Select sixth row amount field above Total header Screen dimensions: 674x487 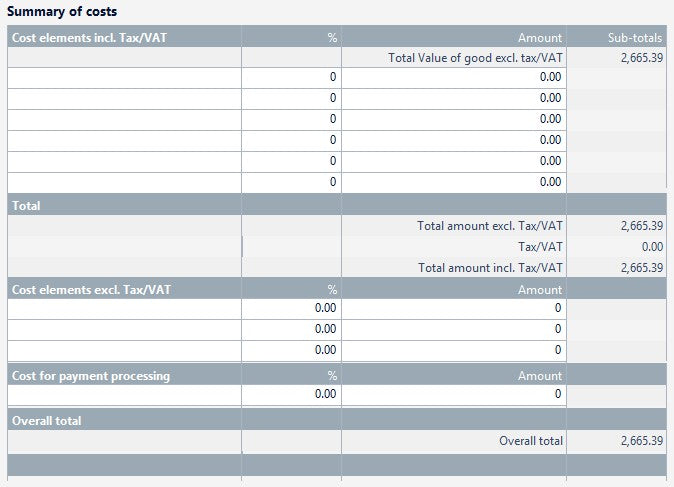pyautogui.click(x=454, y=183)
